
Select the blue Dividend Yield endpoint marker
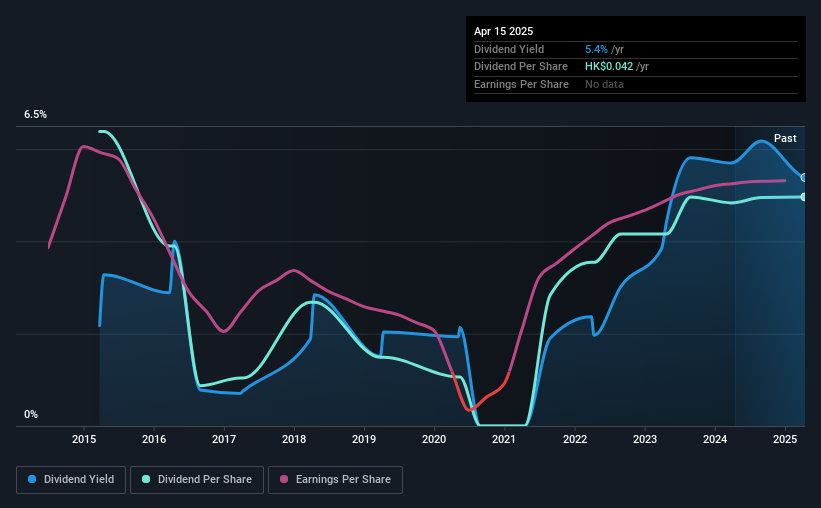(x=804, y=178)
